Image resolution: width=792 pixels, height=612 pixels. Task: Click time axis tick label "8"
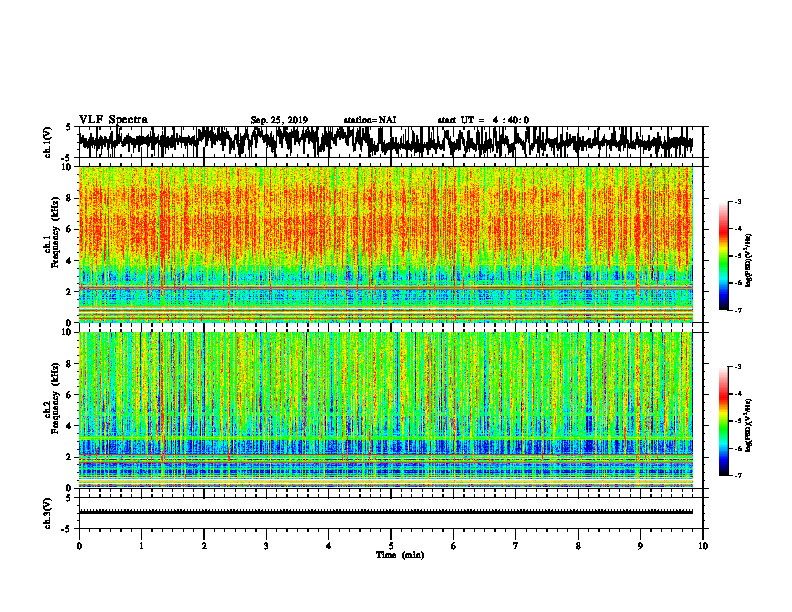[x=578, y=546]
